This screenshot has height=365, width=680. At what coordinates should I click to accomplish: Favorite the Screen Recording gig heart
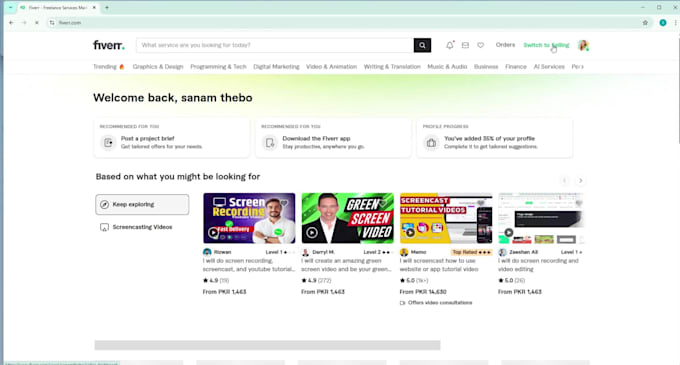(284, 202)
